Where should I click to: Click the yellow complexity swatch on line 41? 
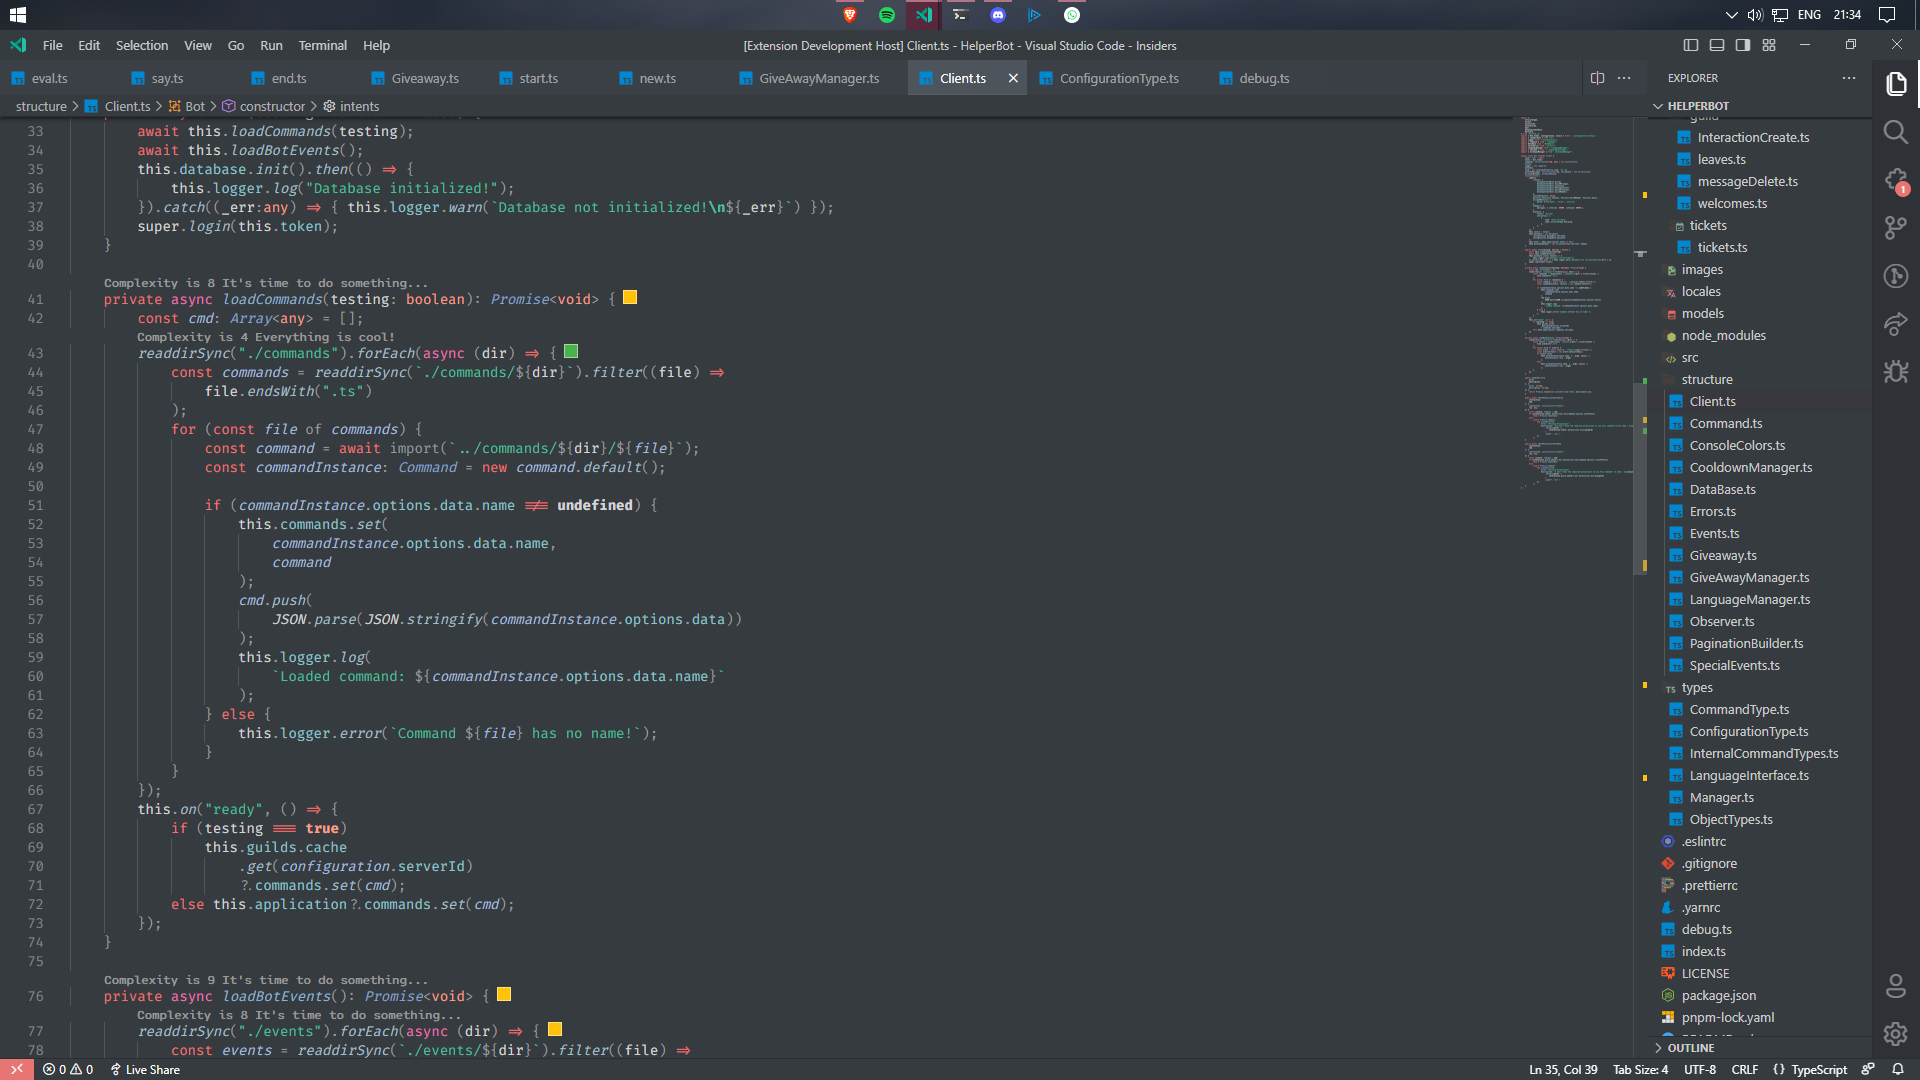coord(630,298)
